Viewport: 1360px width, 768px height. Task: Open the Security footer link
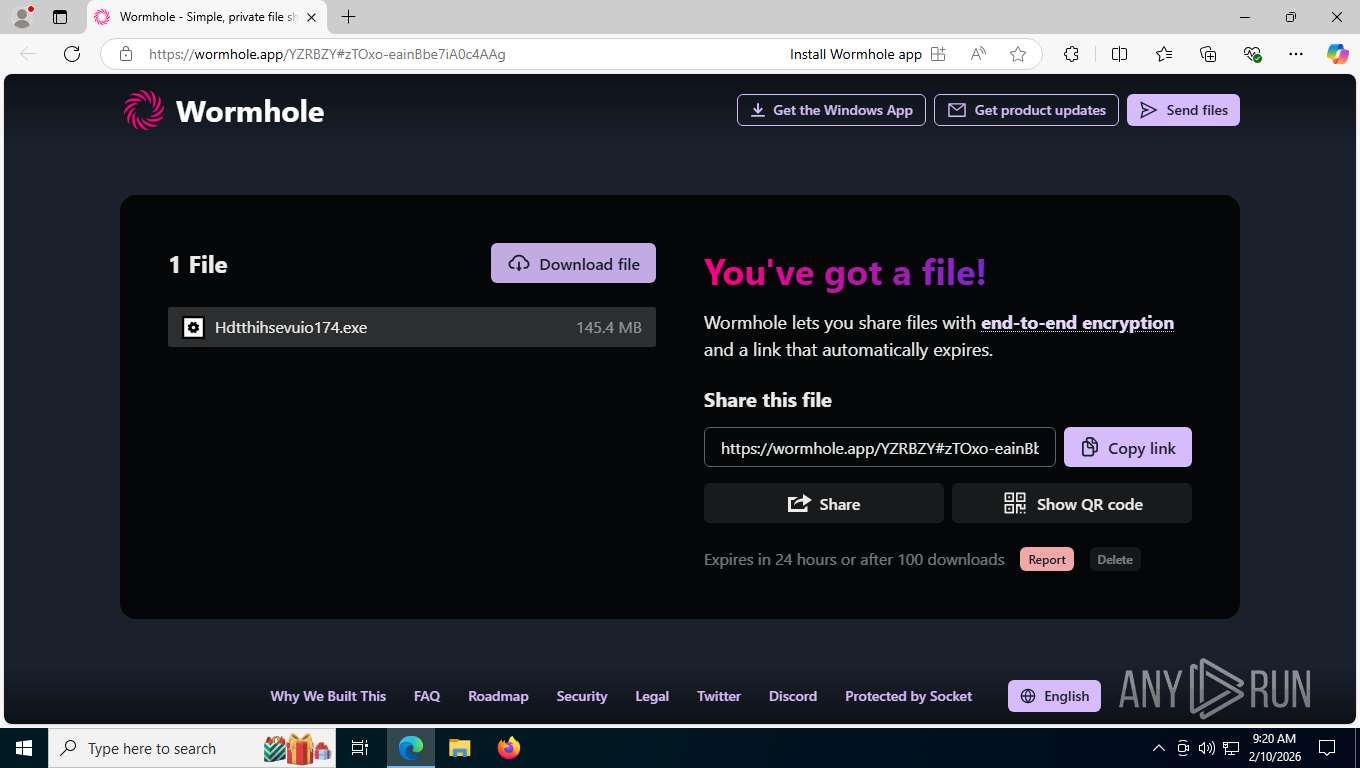click(582, 696)
